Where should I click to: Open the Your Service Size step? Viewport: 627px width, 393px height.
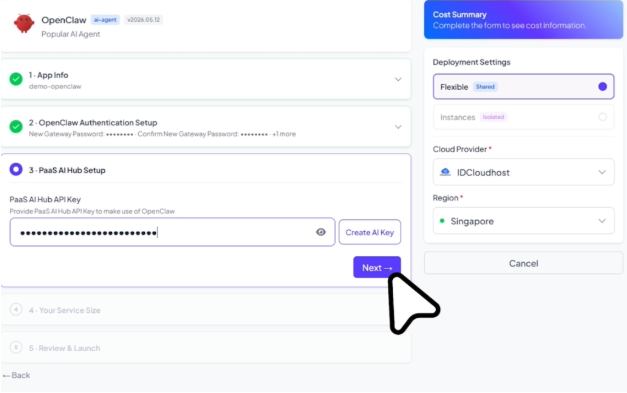206,310
